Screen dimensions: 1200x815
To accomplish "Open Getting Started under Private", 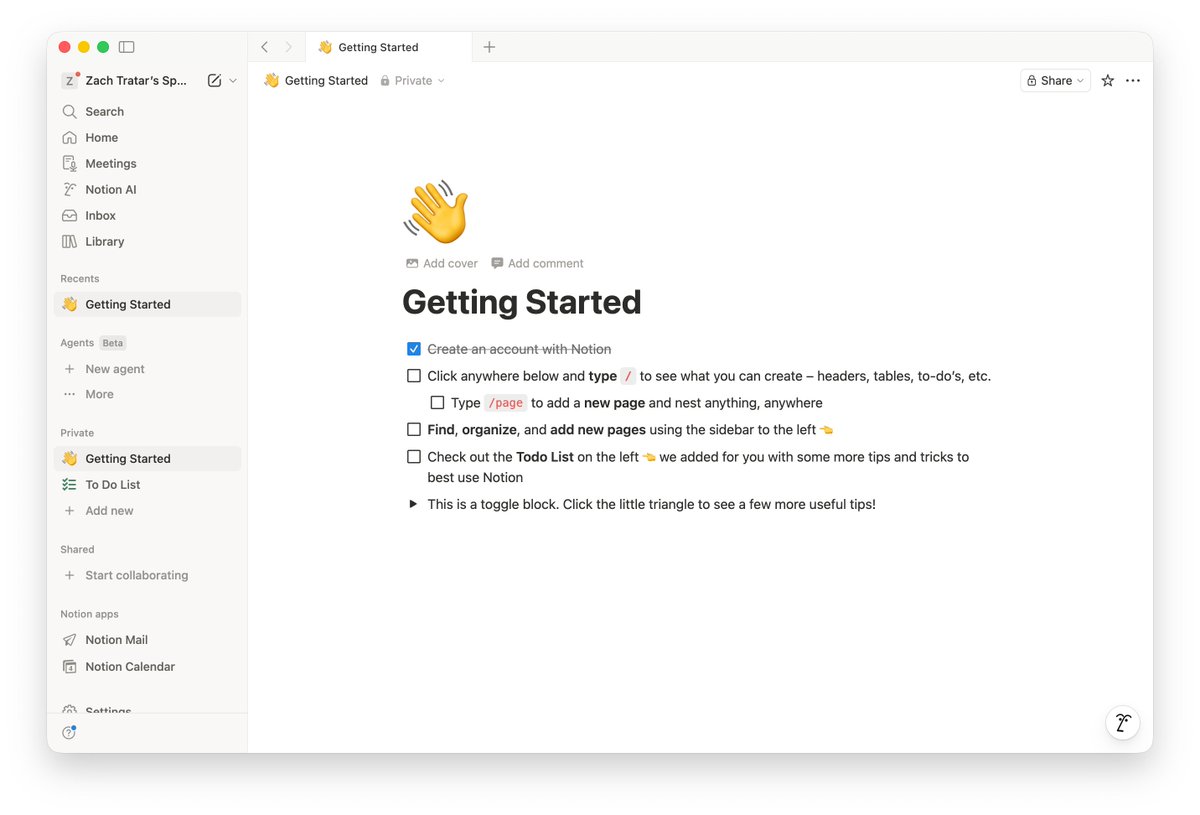I will (x=147, y=459).
